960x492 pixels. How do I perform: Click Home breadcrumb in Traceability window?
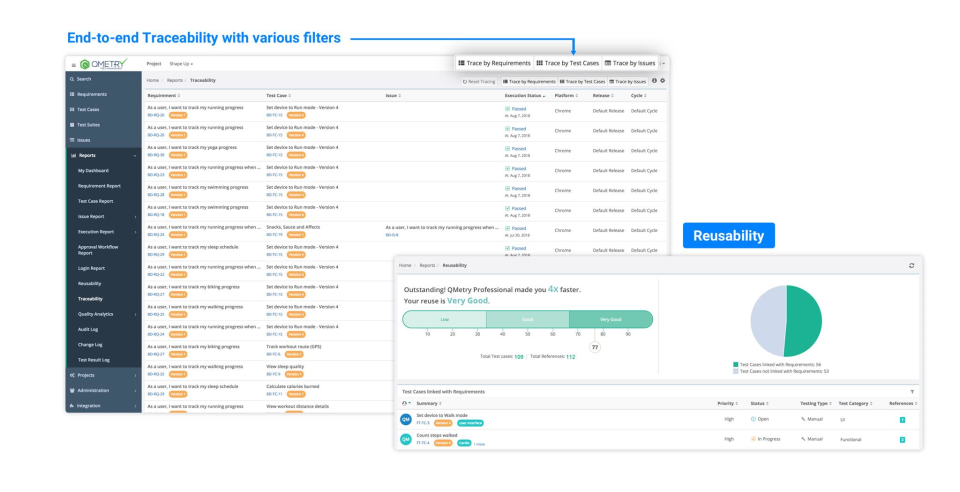coord(152,80)
